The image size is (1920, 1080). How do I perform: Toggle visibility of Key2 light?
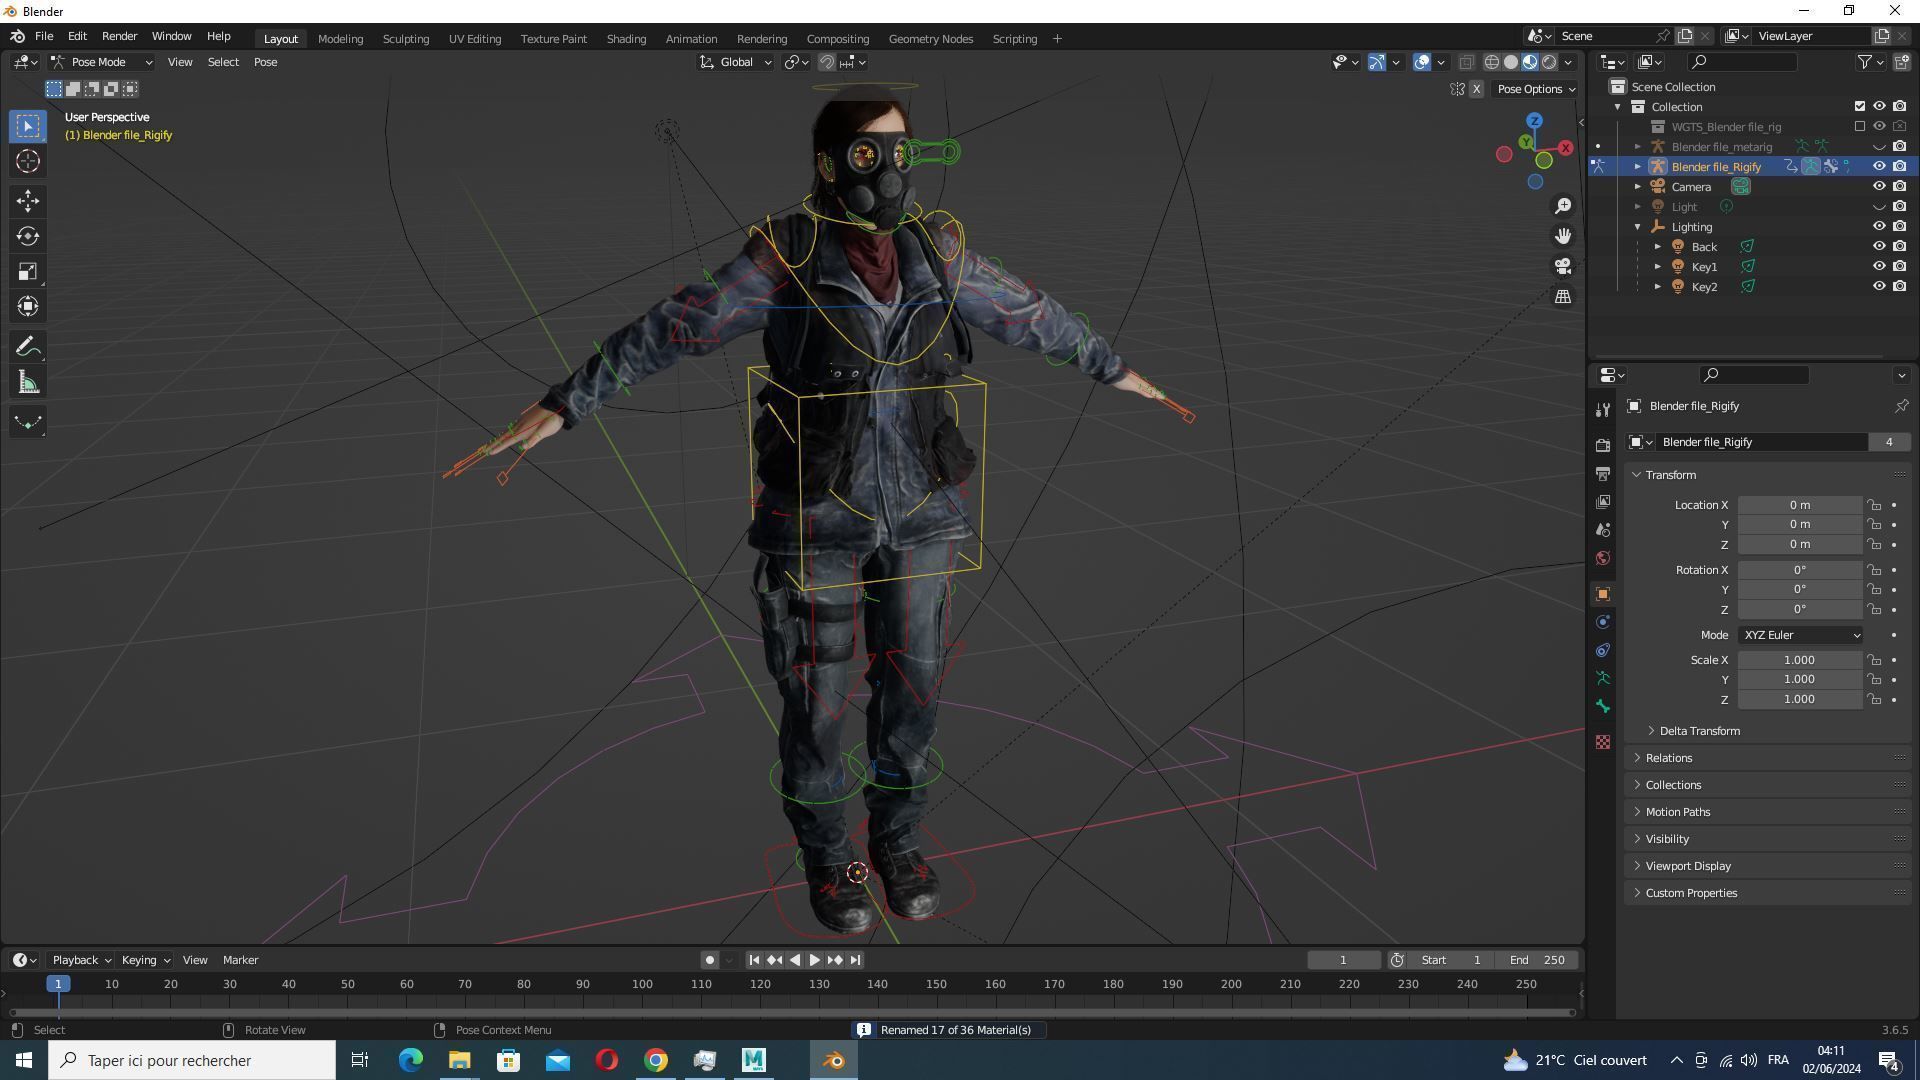tap(1879, 287)
